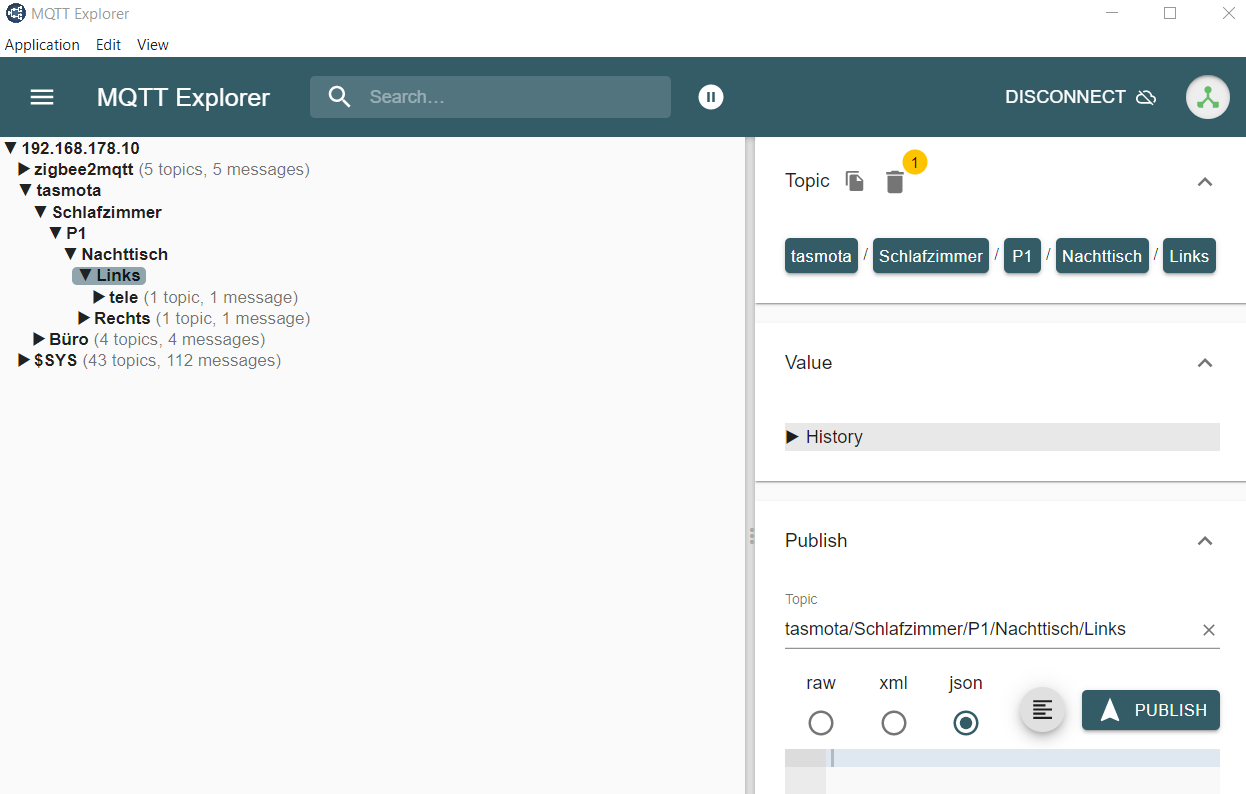
Task: Open the hamburger navigation menu
Action: pos(42,97)
